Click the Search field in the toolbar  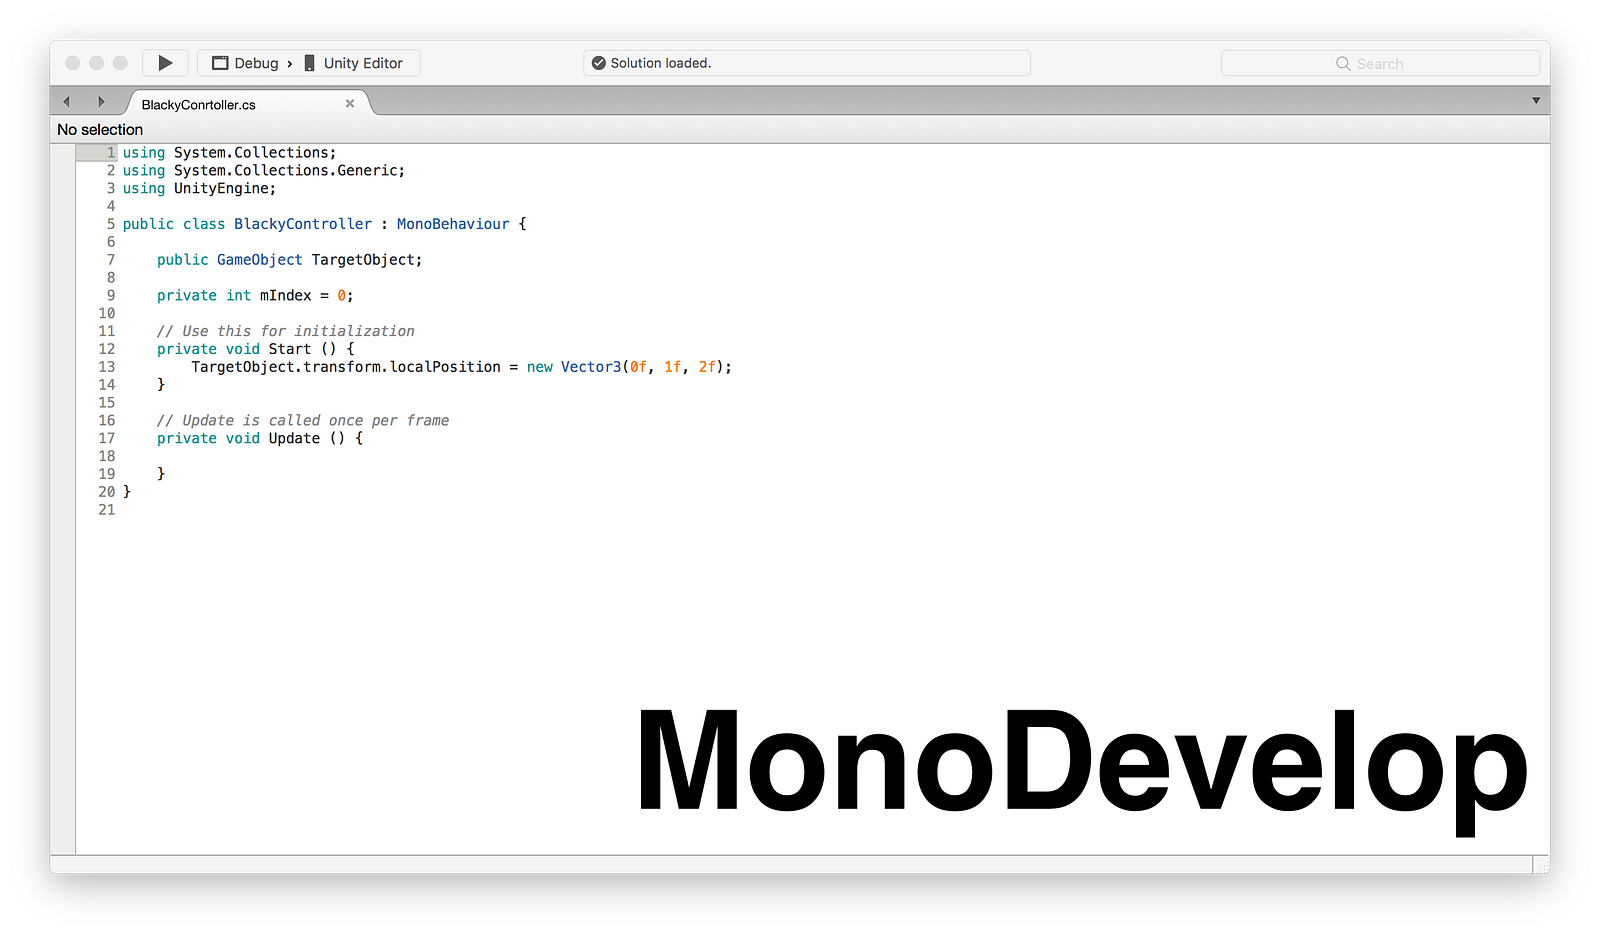(x=1380, y=63)
